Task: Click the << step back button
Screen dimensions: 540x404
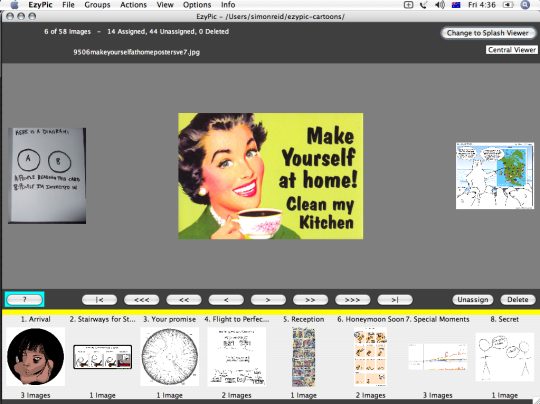Action: (184, 300)
